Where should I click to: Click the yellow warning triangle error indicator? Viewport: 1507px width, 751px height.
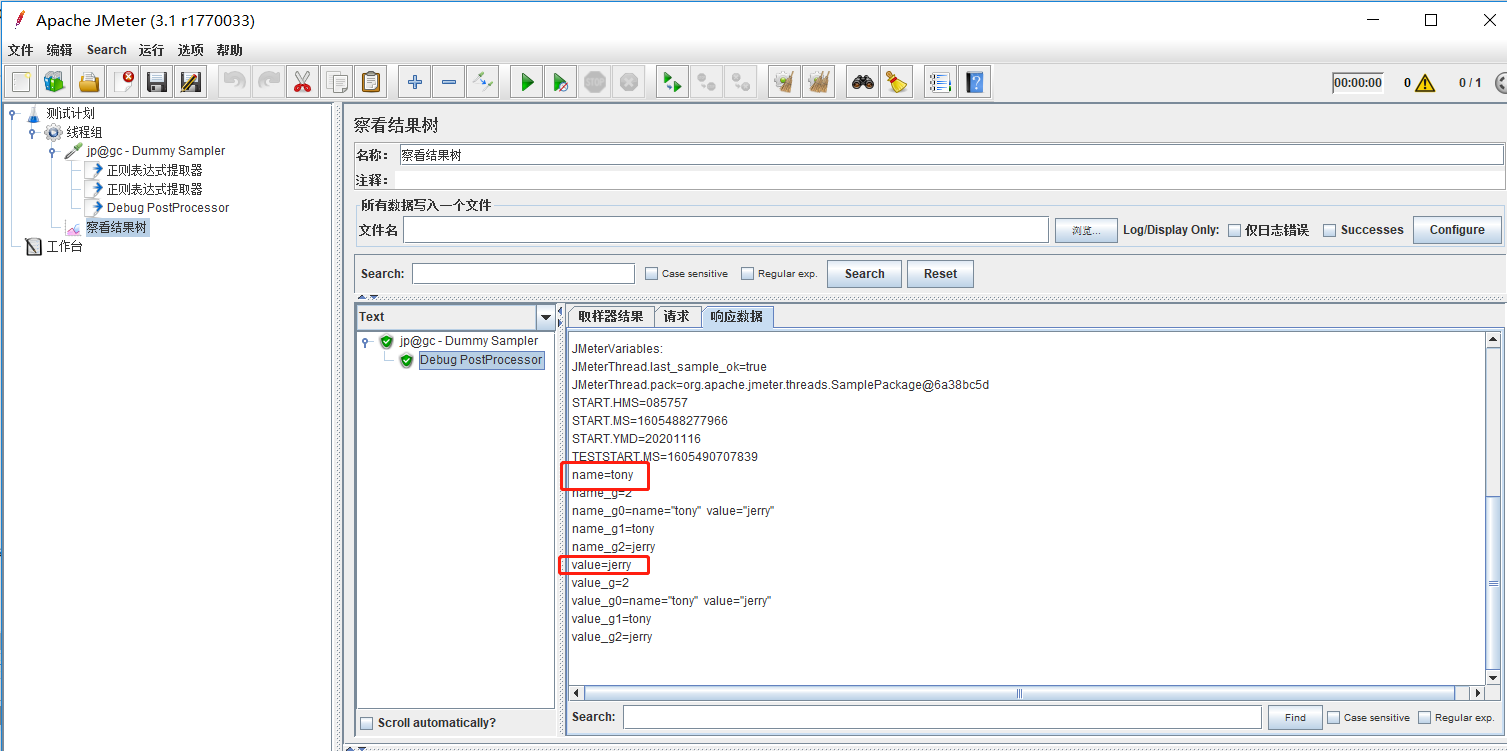pyautogui.click(x=1425, y=83)
